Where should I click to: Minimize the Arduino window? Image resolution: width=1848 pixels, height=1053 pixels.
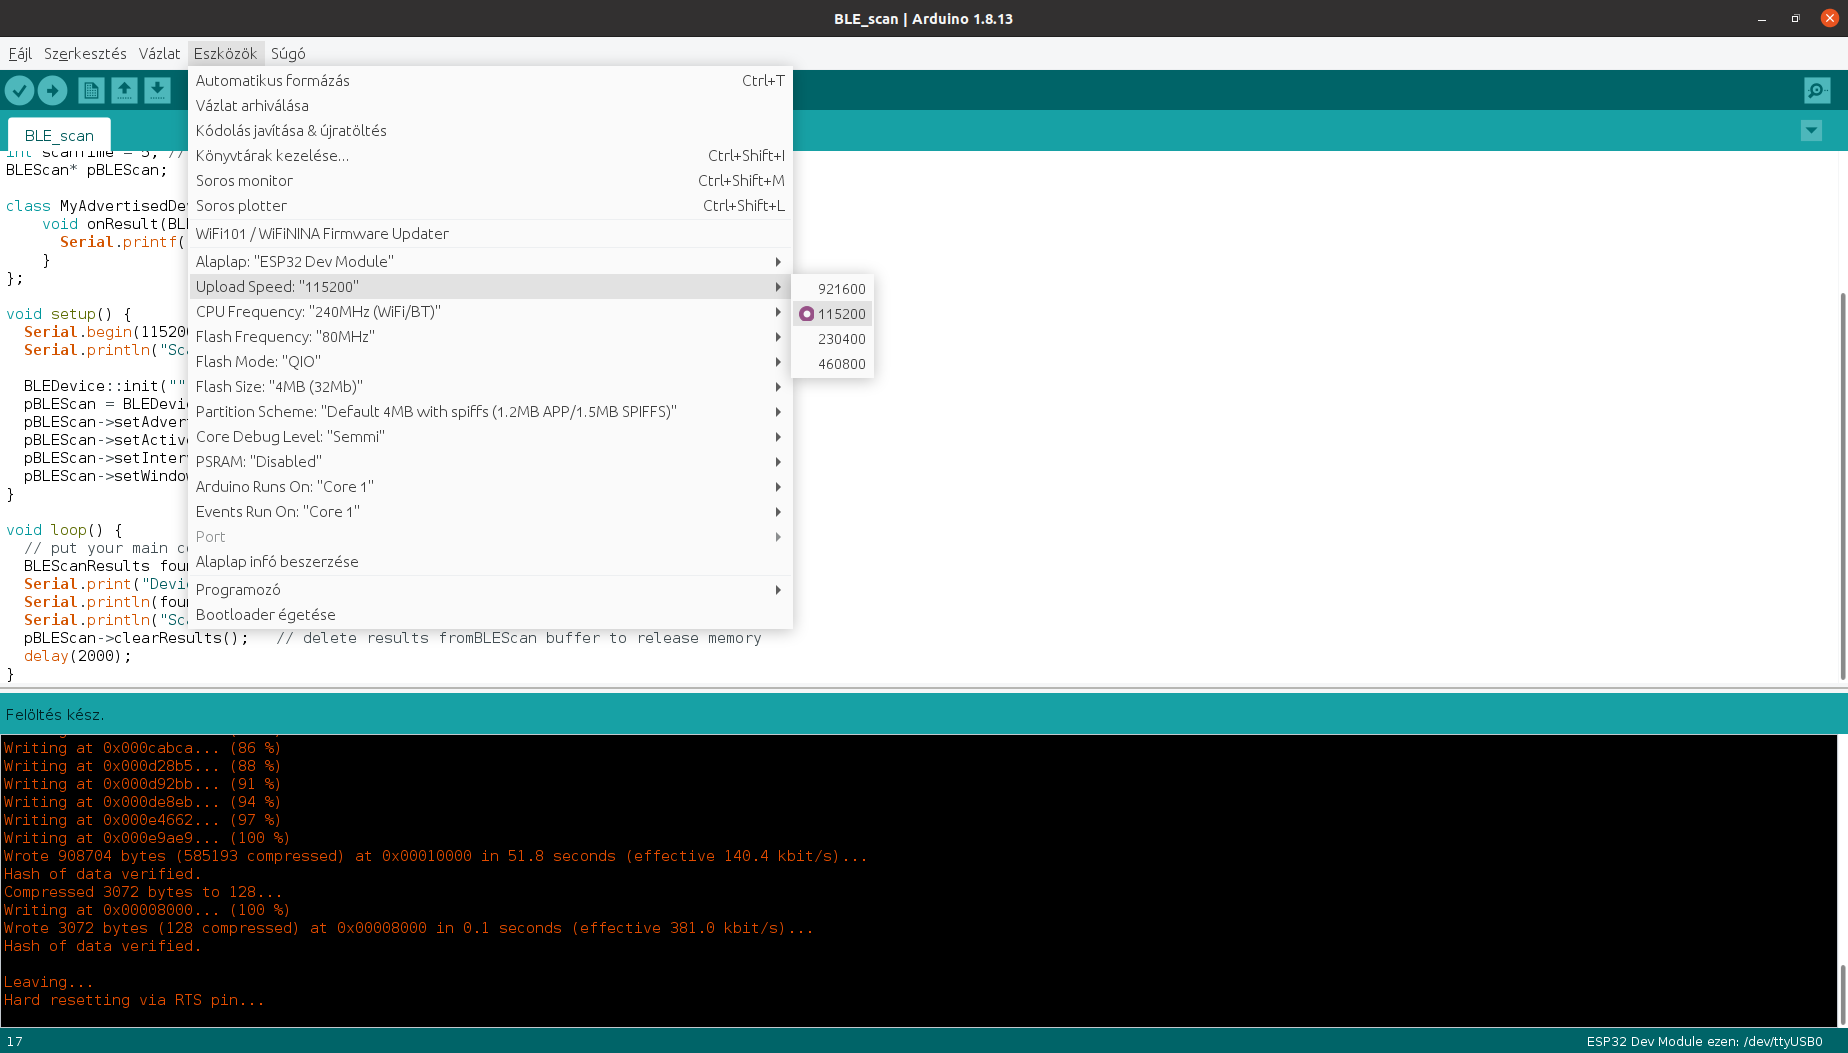click(1762, 19)
